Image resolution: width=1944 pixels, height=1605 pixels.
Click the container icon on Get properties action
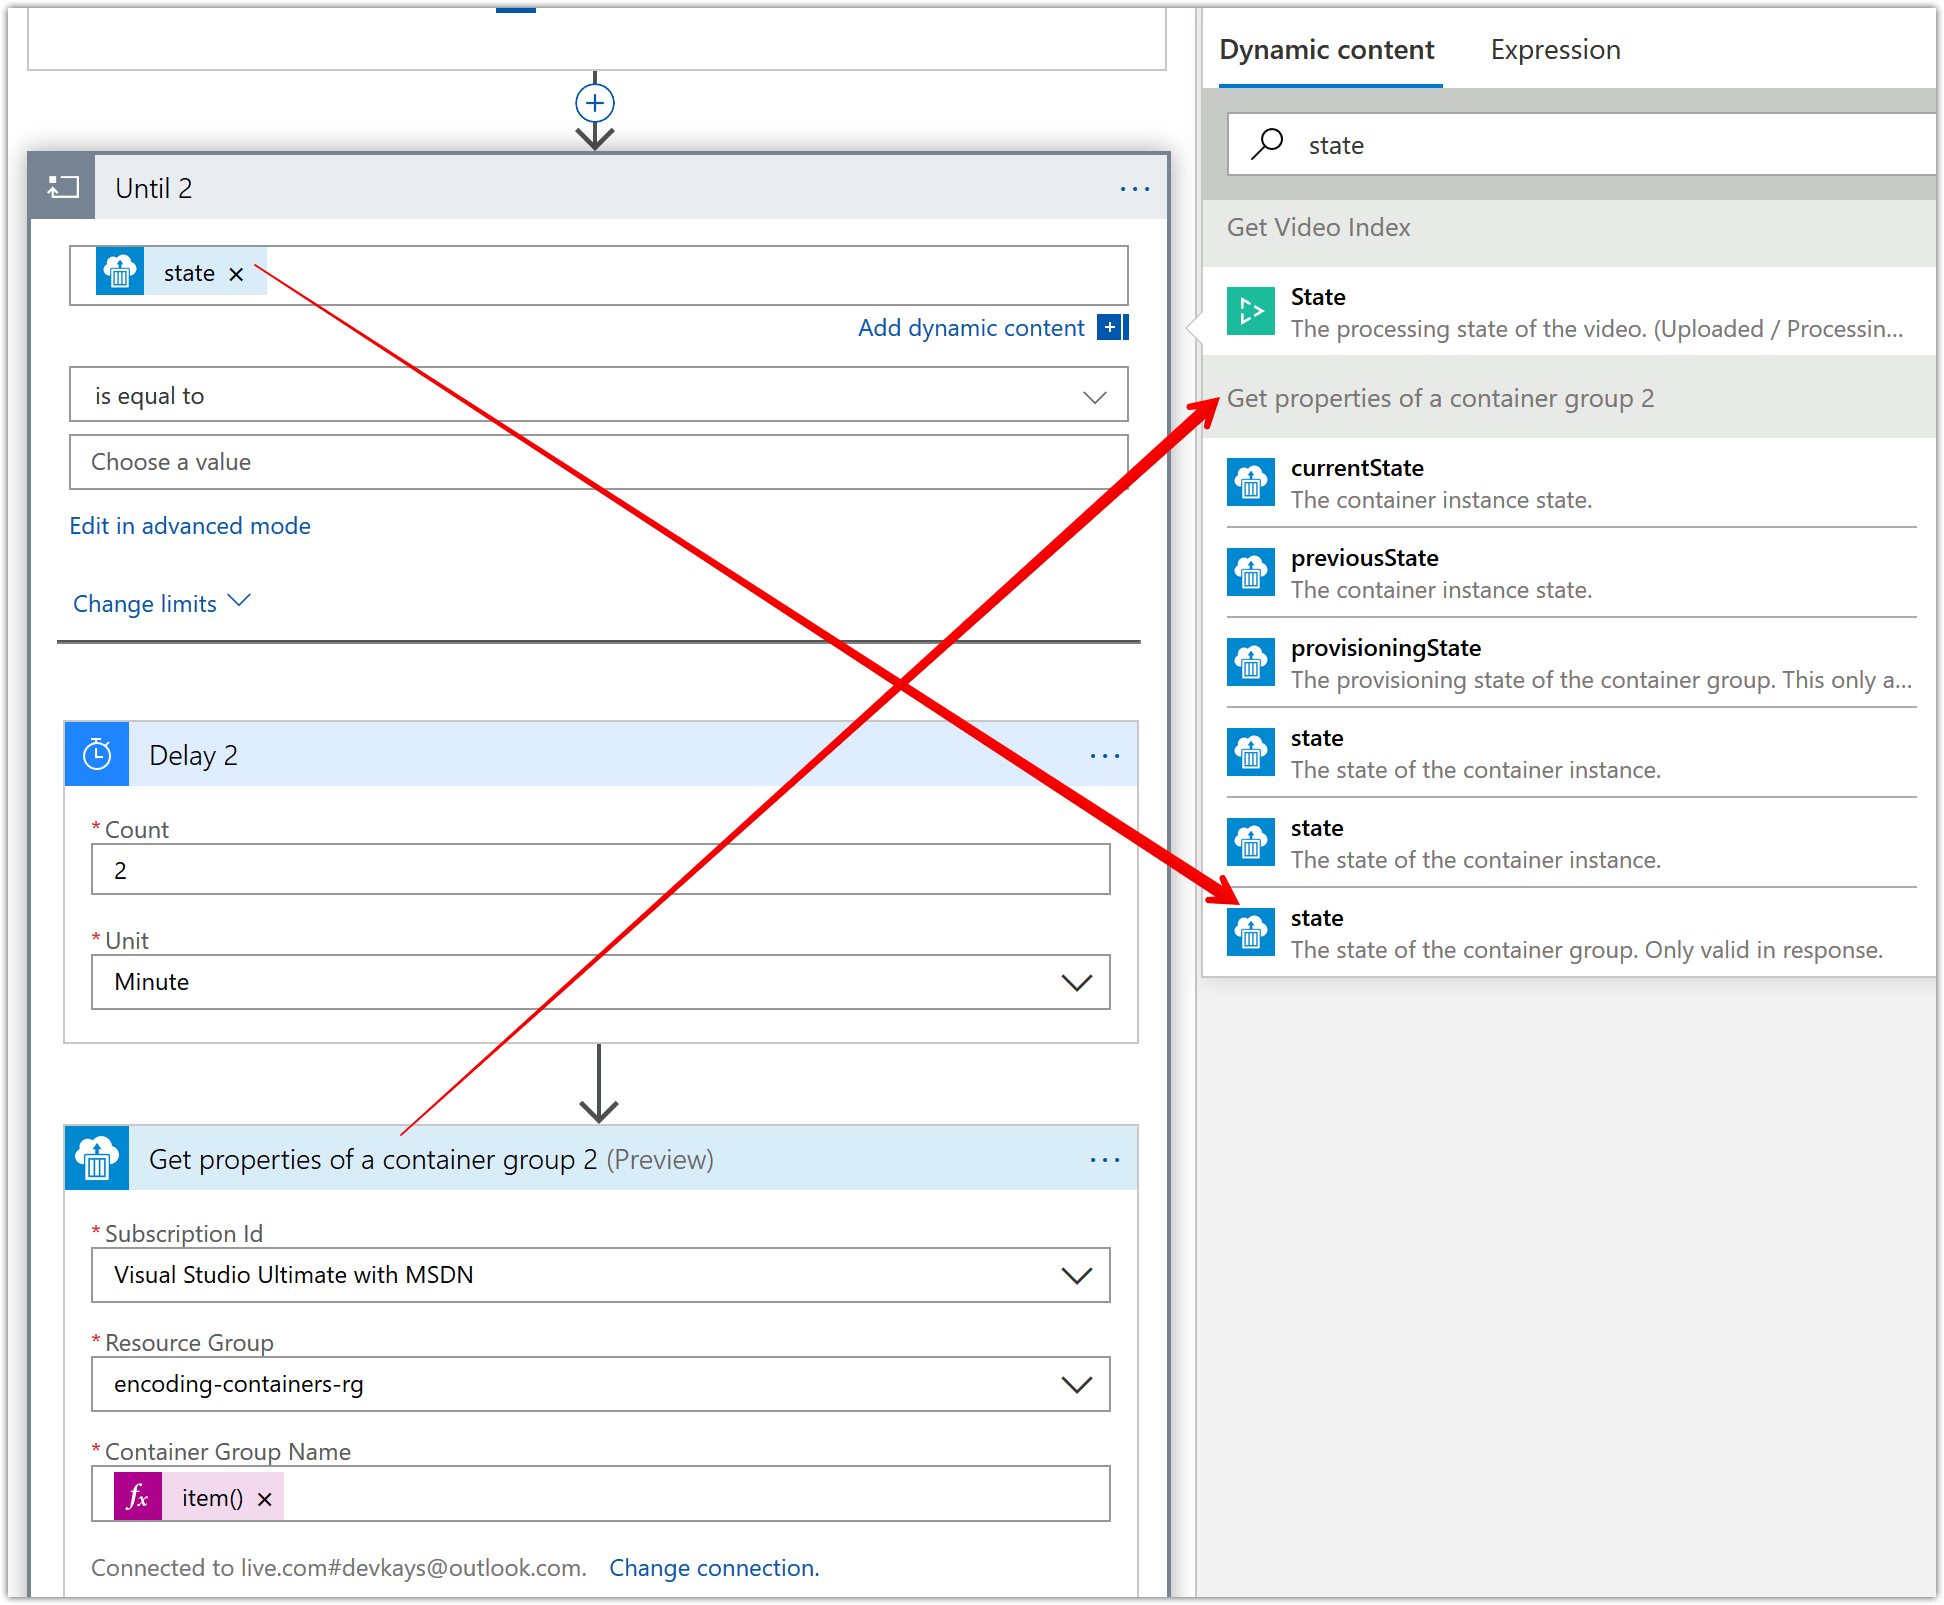(x=96, y=1158)
